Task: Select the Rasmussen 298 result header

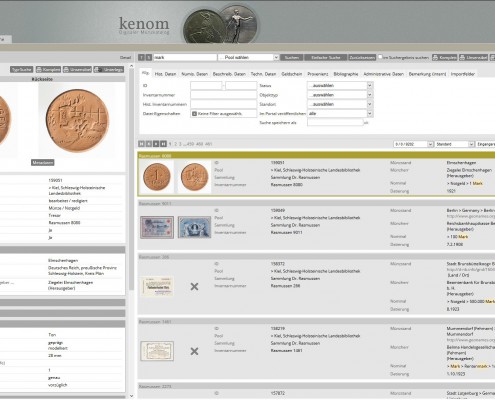Action: [x=316, y=257]
